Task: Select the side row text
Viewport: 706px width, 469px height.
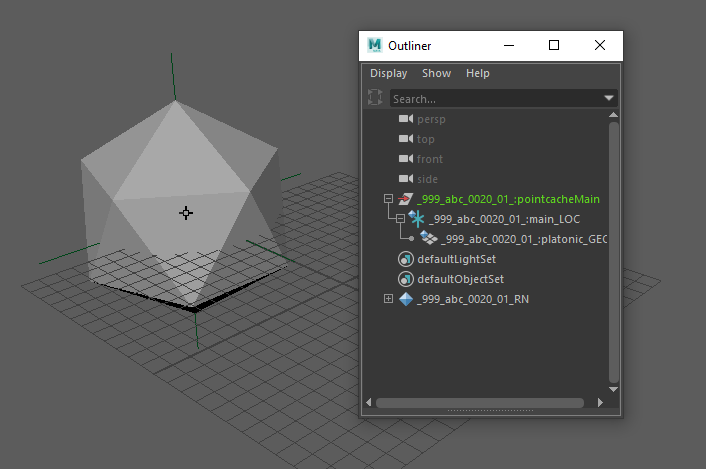Action: [x=427, y=179]
